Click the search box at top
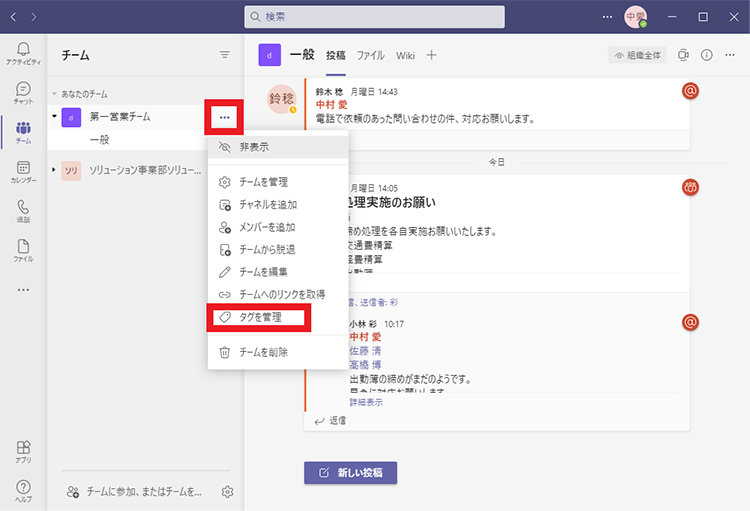 point(374,17)
